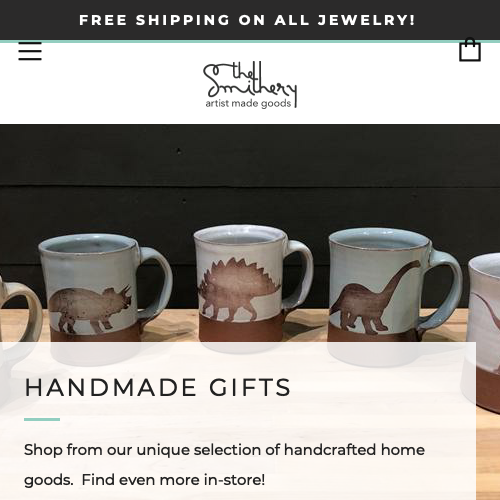This screenshot has width=500, height=500.
Task: Click the 'Find even more in-store!' text
Action: (x=173, y=480)
